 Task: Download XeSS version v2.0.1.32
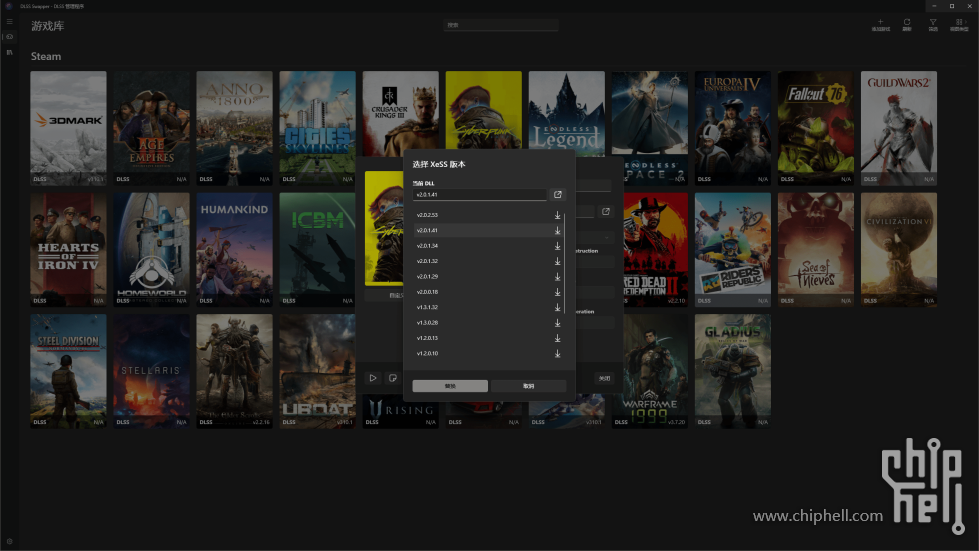click(x=558, y=261)
